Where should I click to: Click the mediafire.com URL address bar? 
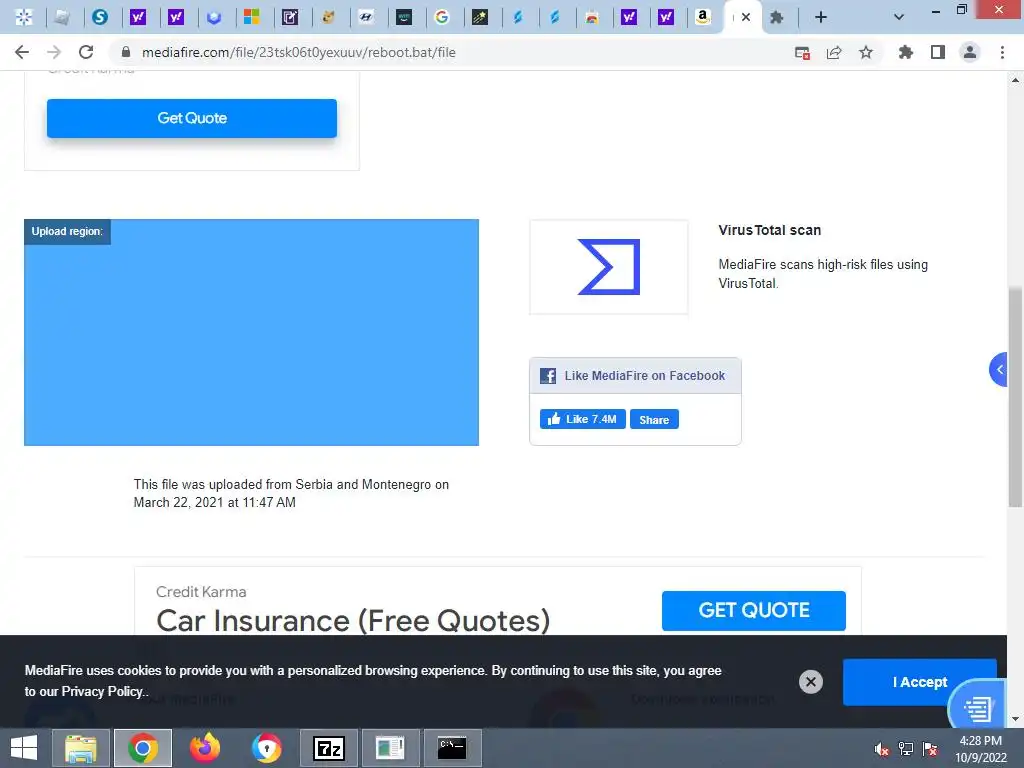[298, 52]
